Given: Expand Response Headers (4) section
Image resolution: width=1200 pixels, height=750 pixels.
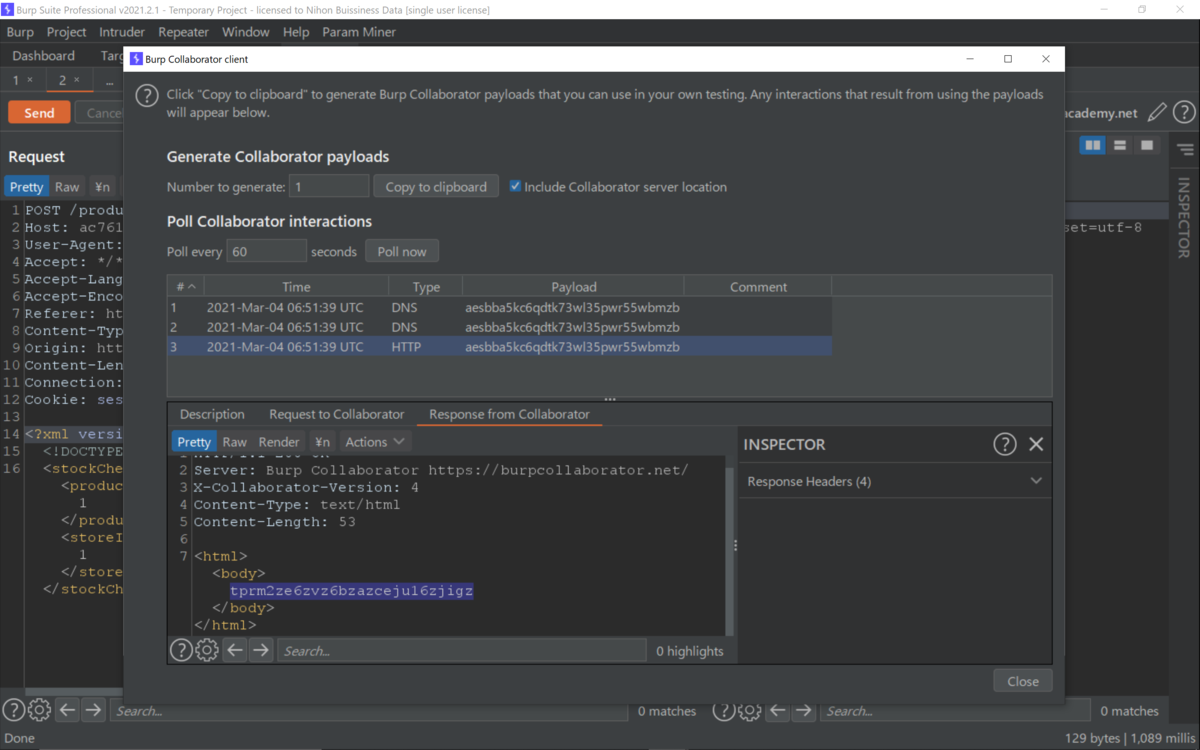Looking at the screenshot, I should pyautogui.click(x=895, y=481).
